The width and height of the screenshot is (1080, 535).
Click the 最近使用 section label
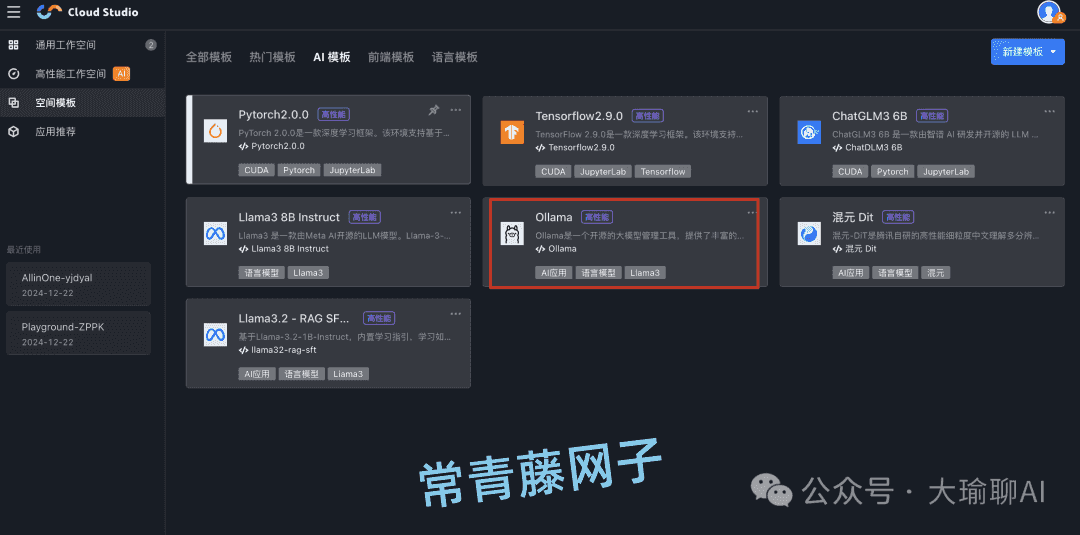(x=23, y=249)
